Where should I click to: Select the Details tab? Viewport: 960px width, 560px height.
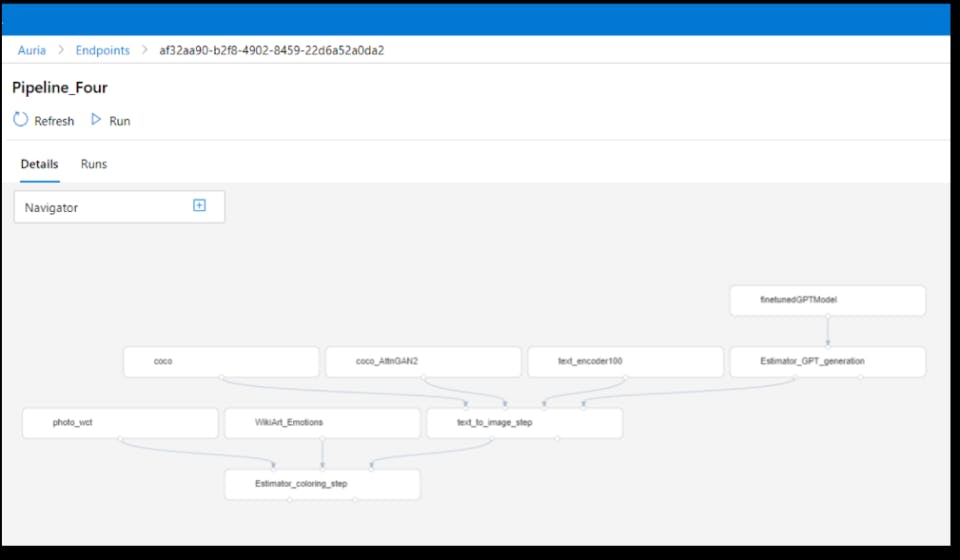[39, 164]
